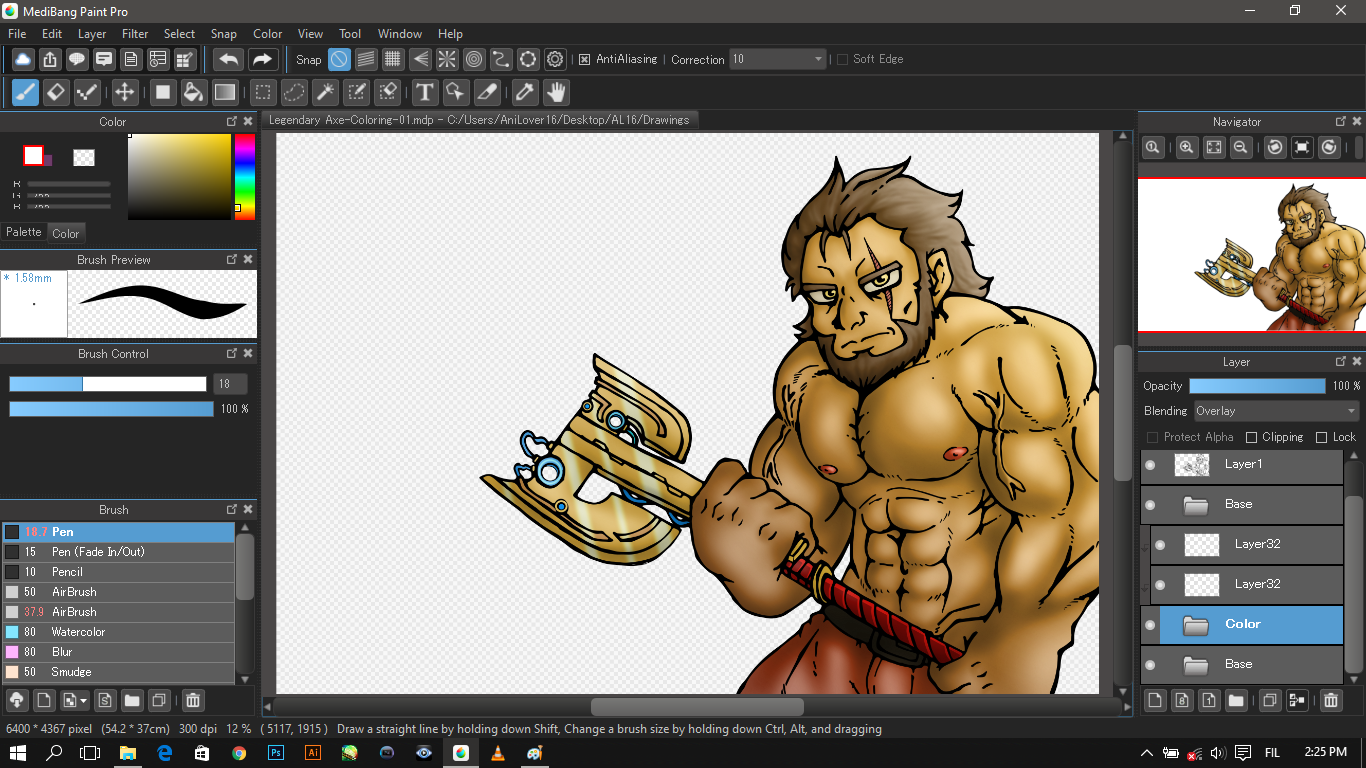This screenshot has height=768, width=1366.
Task: Choose the Pen (Fade In/Out) brush
Action: point(118,552)
